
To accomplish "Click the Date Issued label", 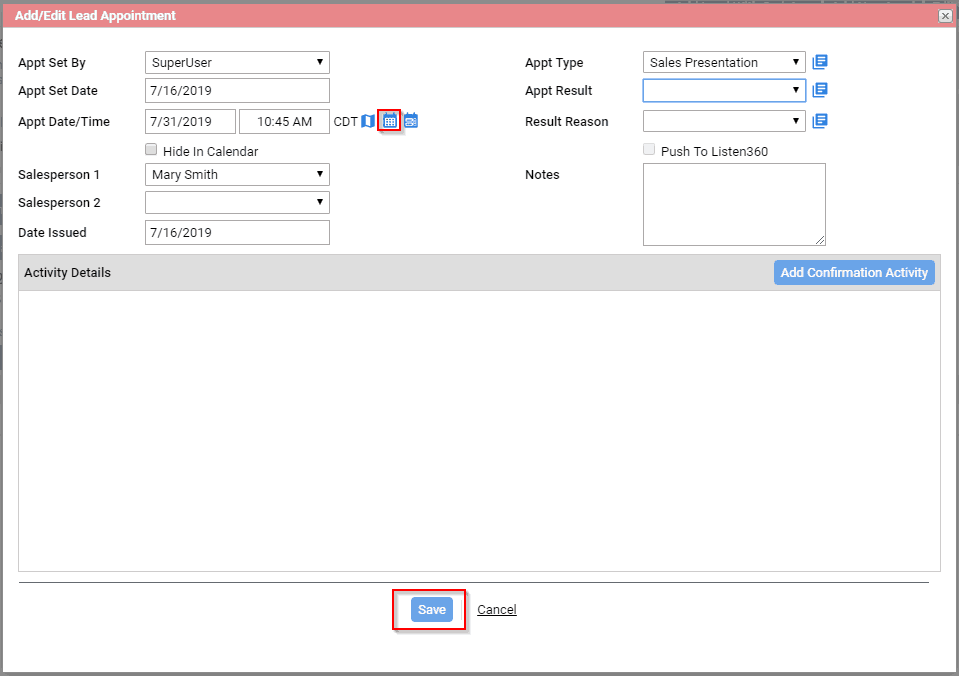I will (x=53, y=232).
